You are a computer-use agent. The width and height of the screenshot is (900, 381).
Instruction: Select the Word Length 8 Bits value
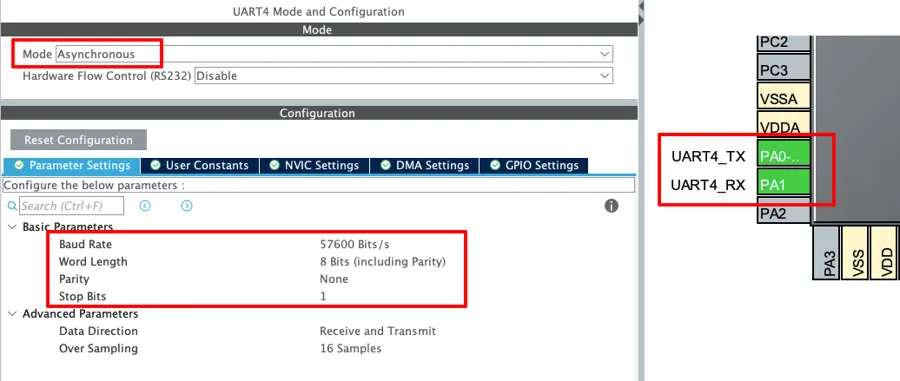point(383,262)
